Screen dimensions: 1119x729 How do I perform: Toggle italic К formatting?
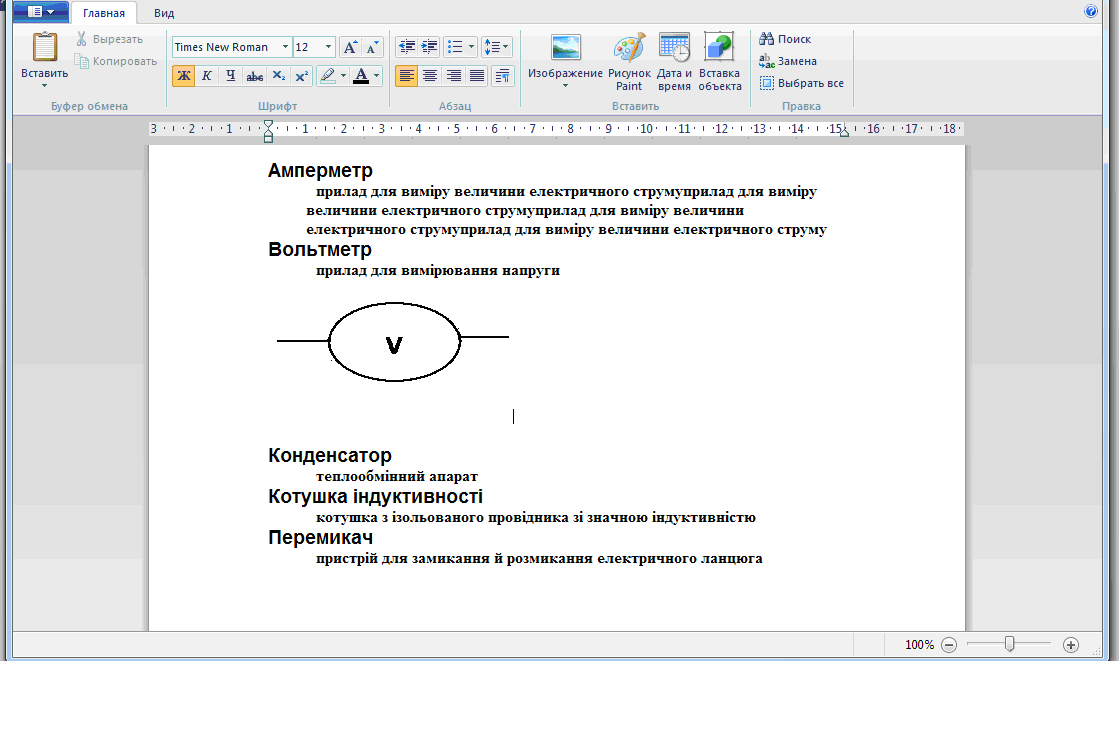point(207,76)
